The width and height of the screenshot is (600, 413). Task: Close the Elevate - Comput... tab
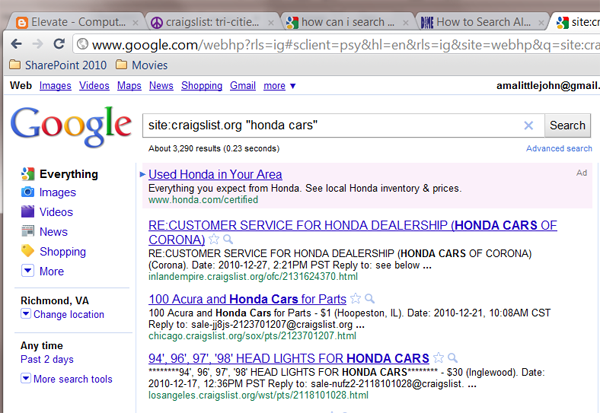point(135,23)
